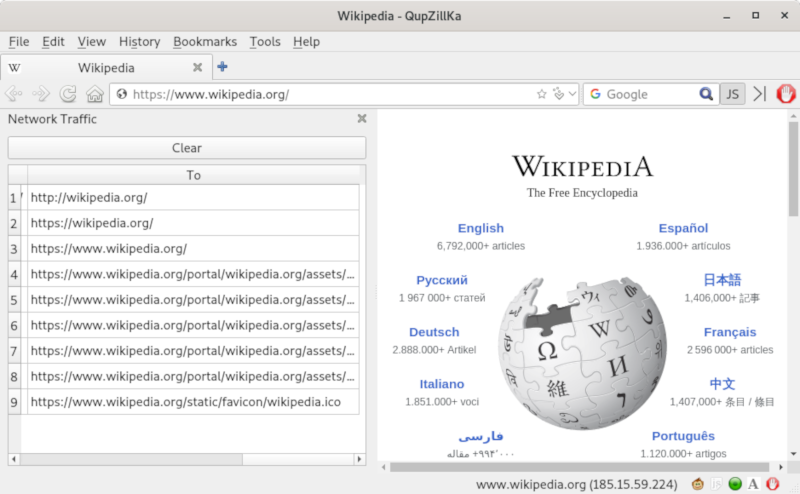
Task: Click the traffic list scroll right arrow
Action: 360,459
